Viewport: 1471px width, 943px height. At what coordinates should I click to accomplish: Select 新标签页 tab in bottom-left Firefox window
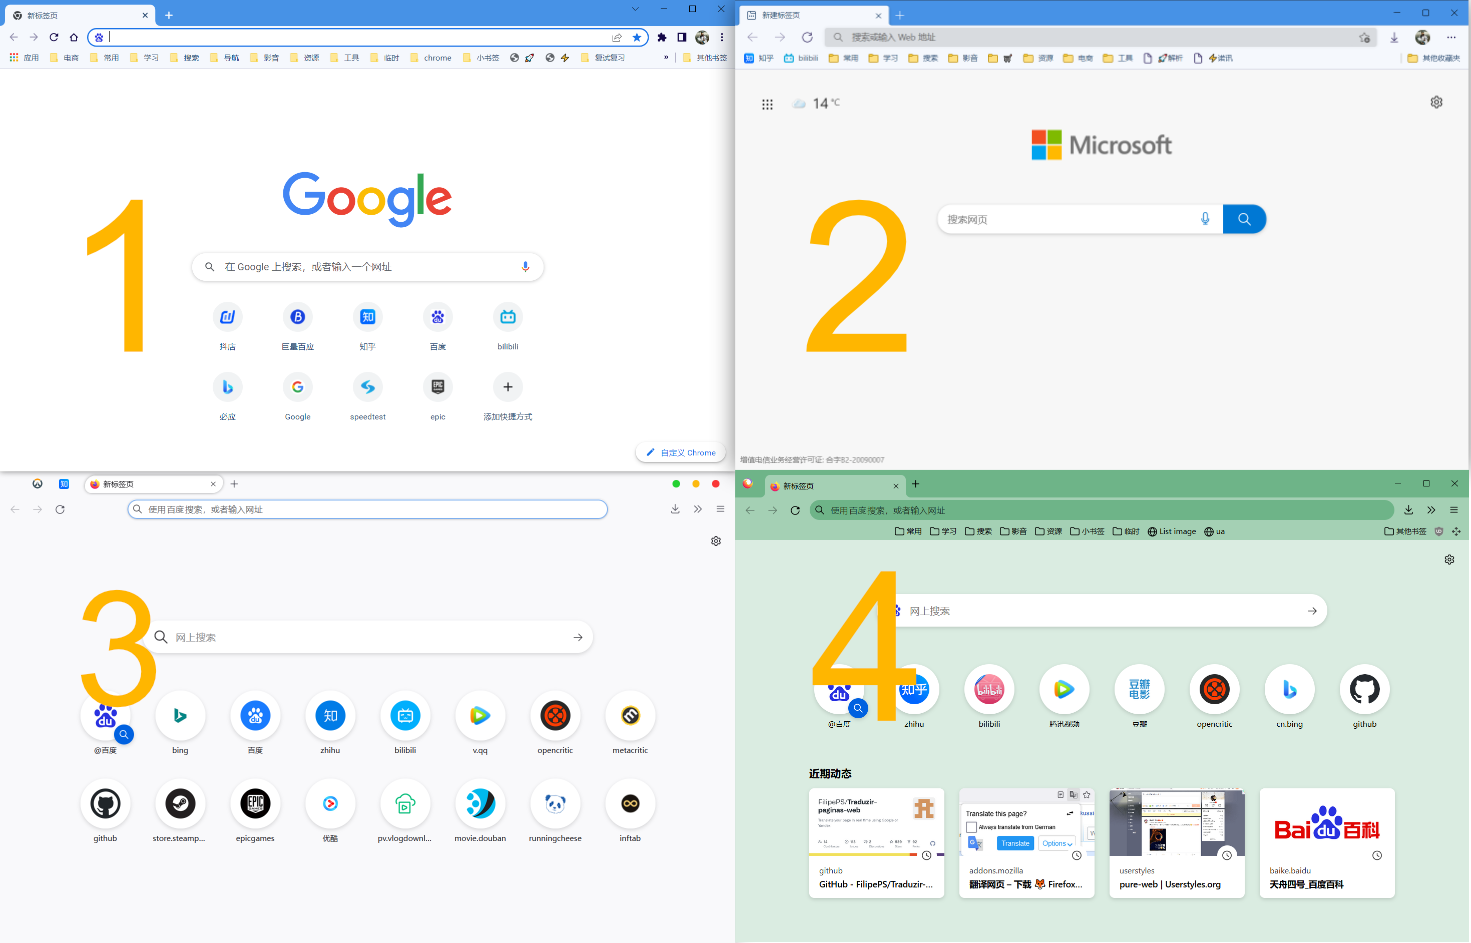(152, 484)
